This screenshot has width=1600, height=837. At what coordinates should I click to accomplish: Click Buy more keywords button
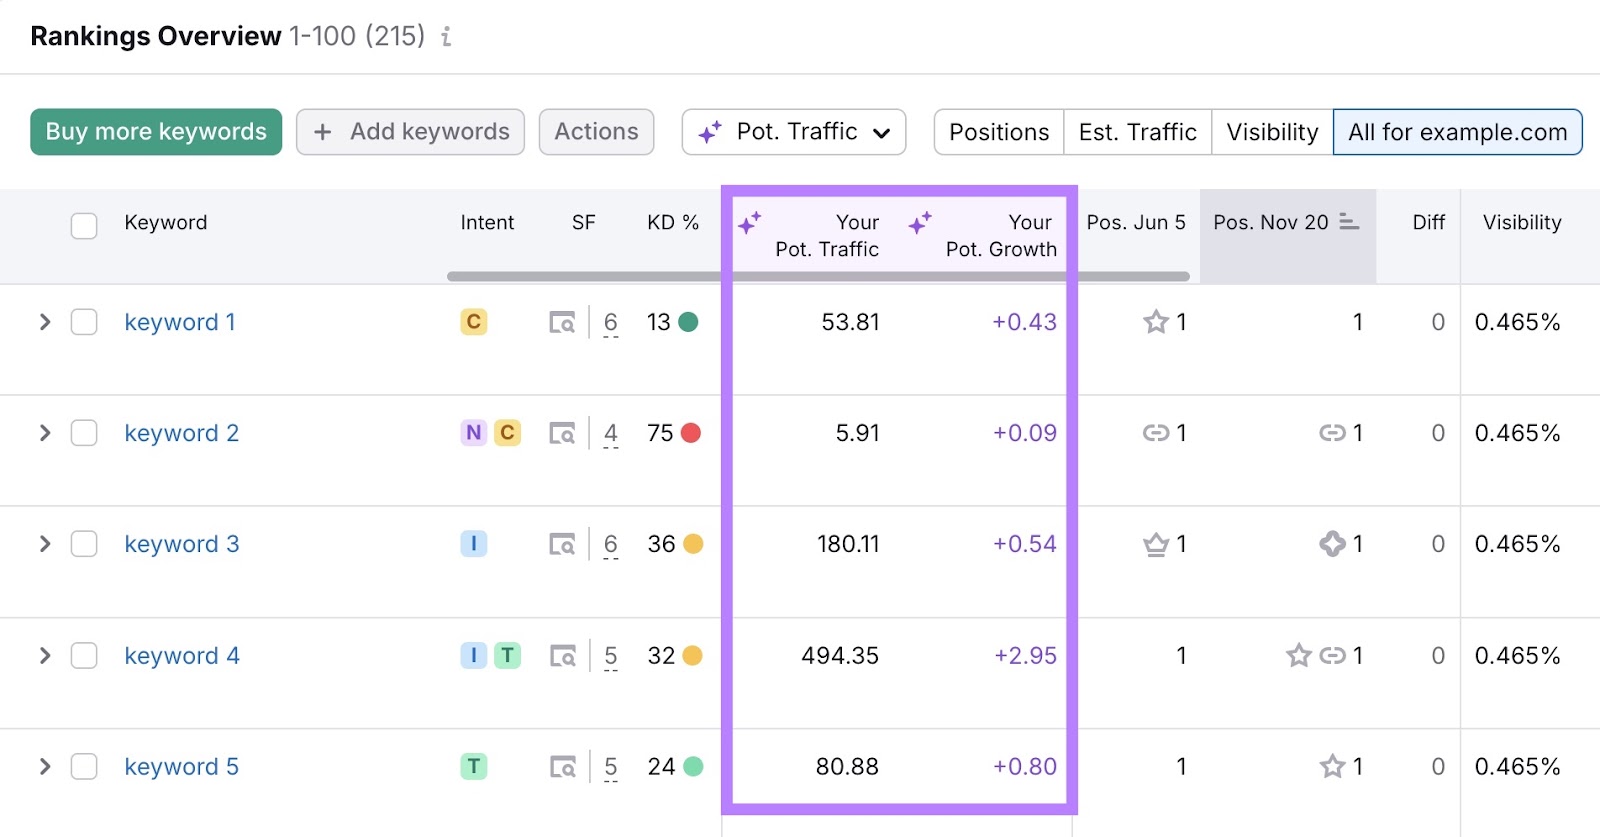point(156,132)
